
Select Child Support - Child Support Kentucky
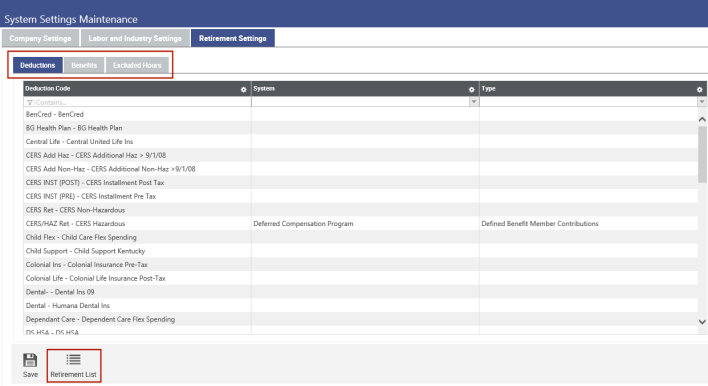(x=361, y=251)
